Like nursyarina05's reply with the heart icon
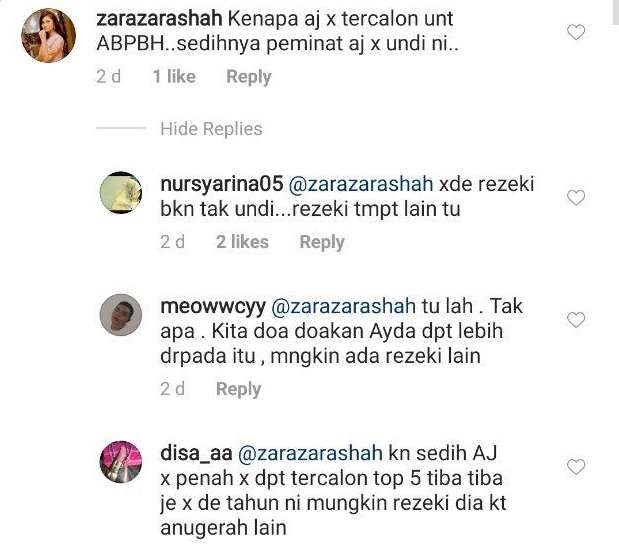 [576, 197]
